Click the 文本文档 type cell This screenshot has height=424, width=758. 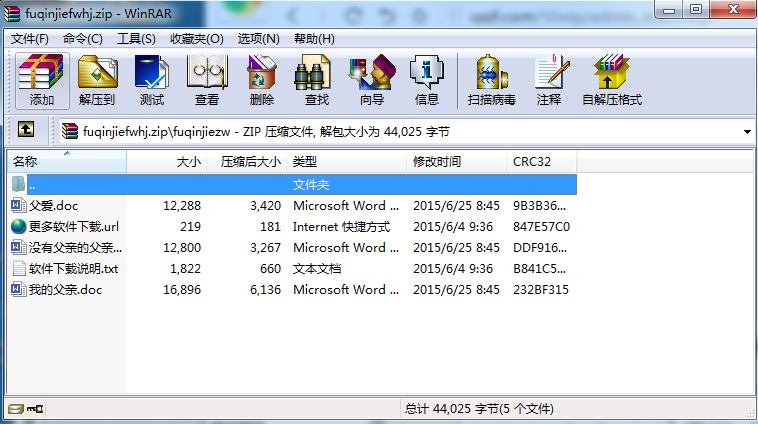[x=317, y=268]
